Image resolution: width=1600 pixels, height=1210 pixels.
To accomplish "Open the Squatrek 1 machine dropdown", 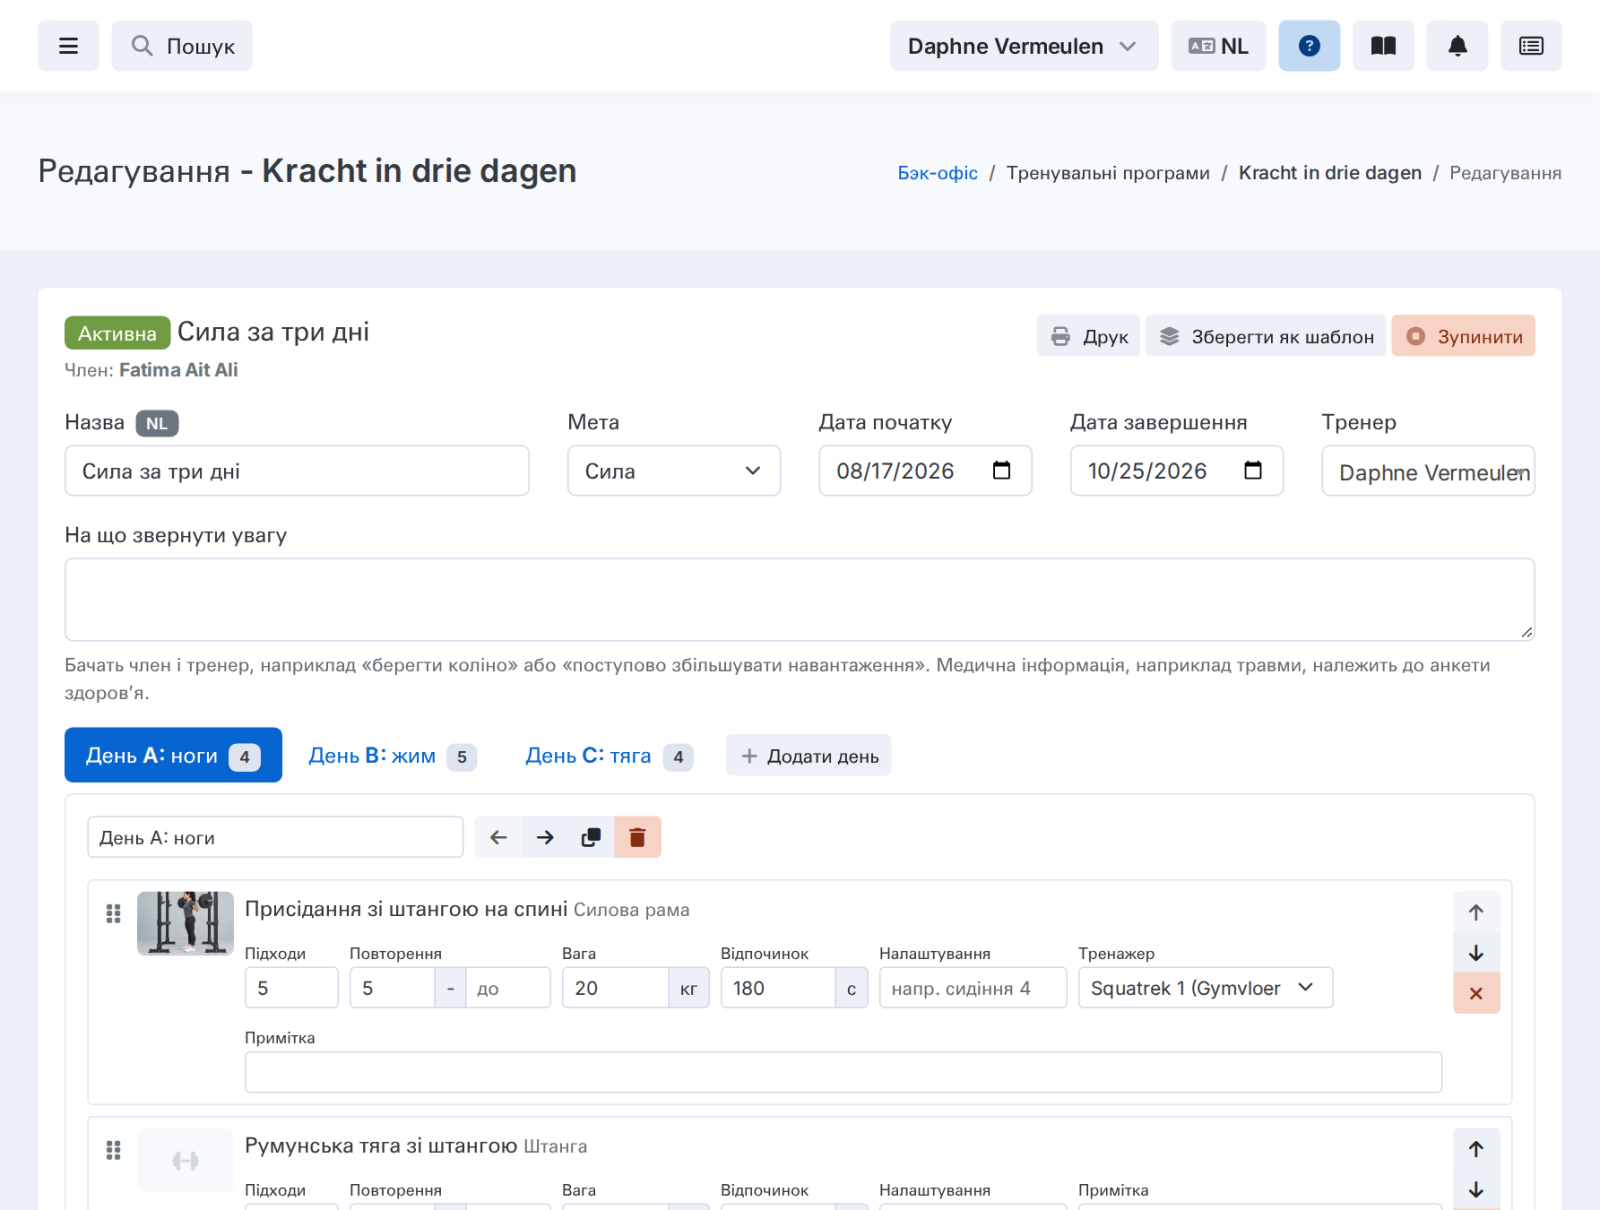I will pos(1205,988).
